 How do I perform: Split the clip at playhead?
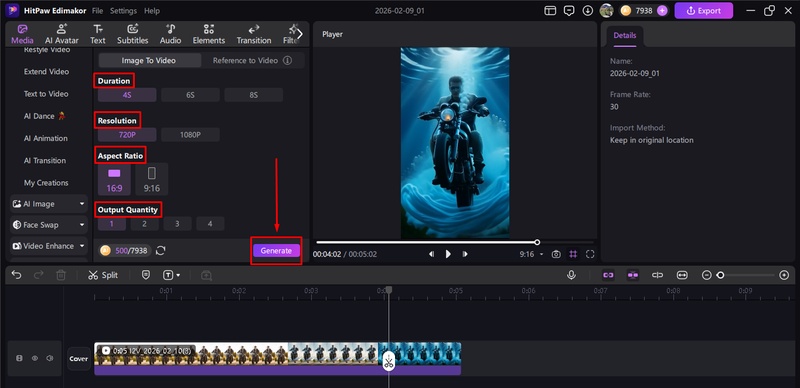point(103,275)
